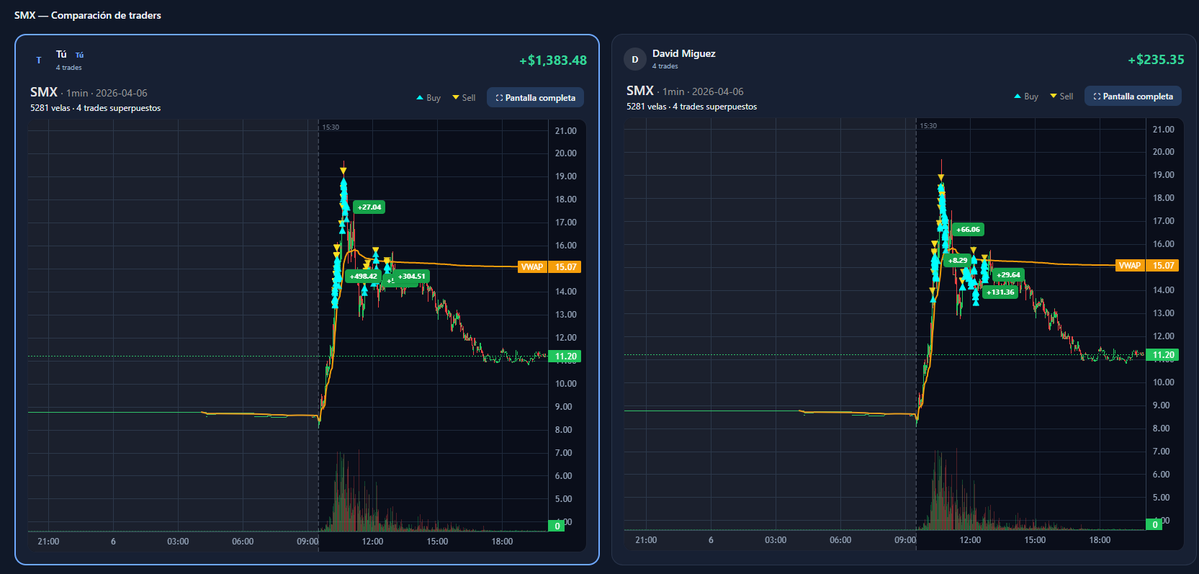
Task: Open Pantalla completa for David Miguez's chart
Action: pos(1133,97)
